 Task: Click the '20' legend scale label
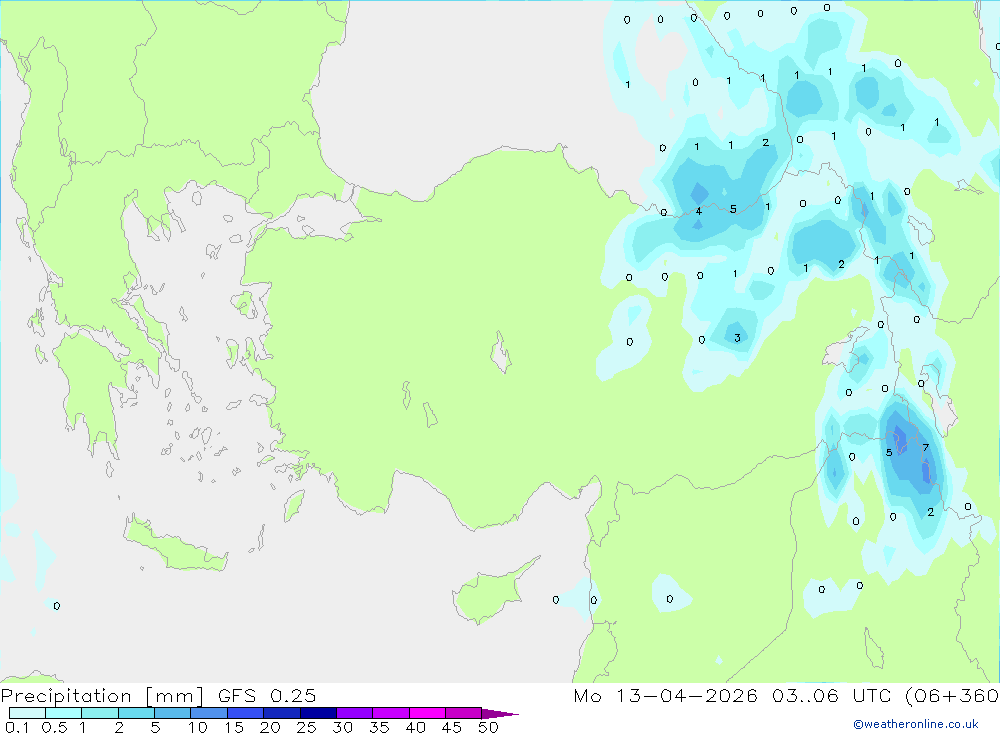click(270, 727)
